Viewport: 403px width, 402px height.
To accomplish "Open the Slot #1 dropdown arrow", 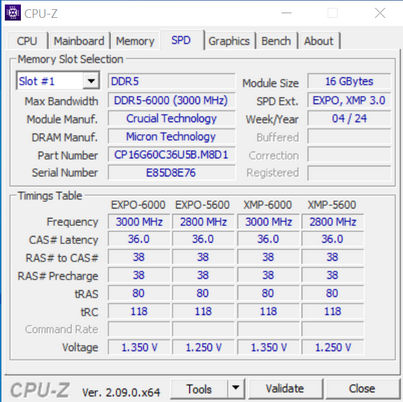I will pyautogui.click(x=91, y=81).
